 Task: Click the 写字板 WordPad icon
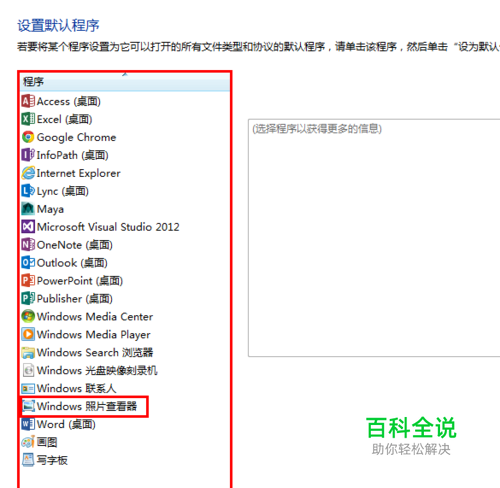click(28, 460)
